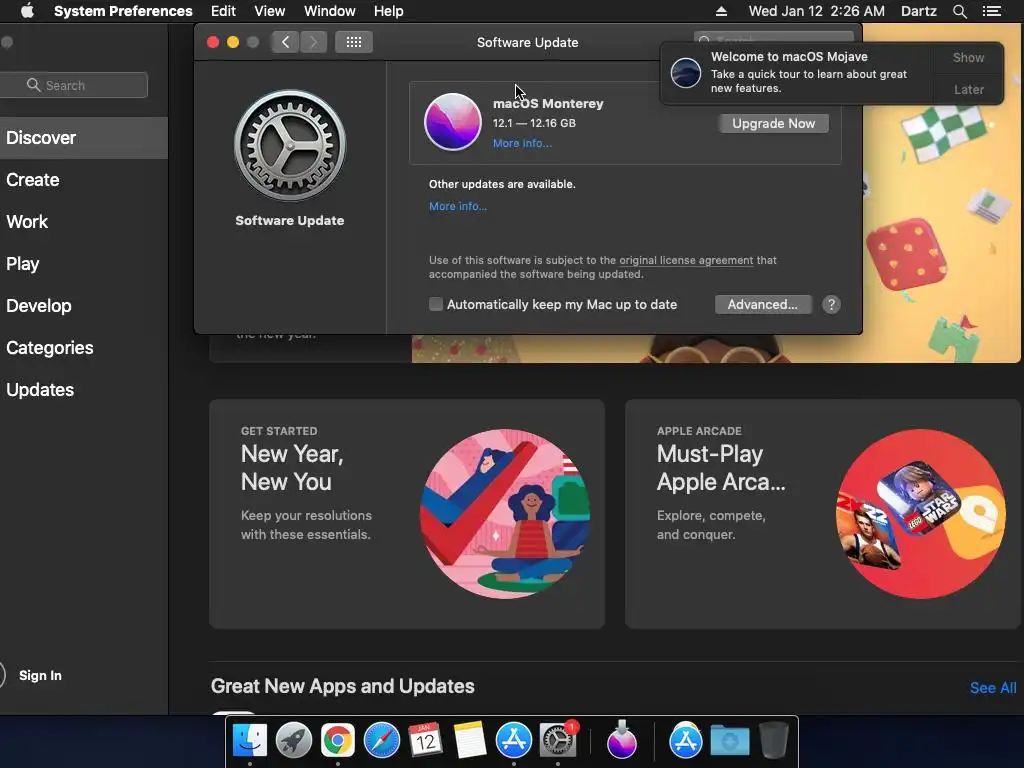
Task: Click the Mojave notification icon
Action: 686,72
